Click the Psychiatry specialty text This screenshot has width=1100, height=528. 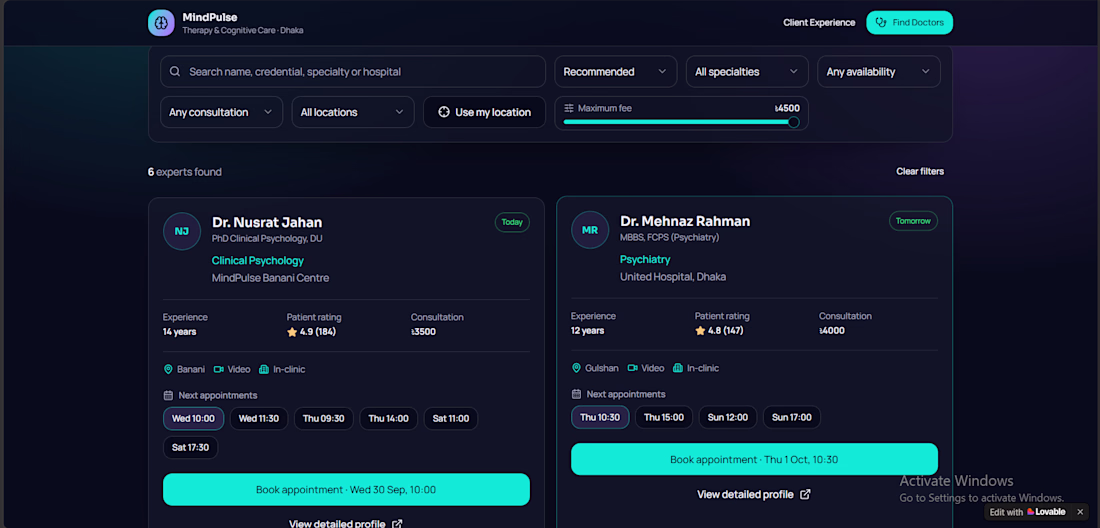coord(645,259)
